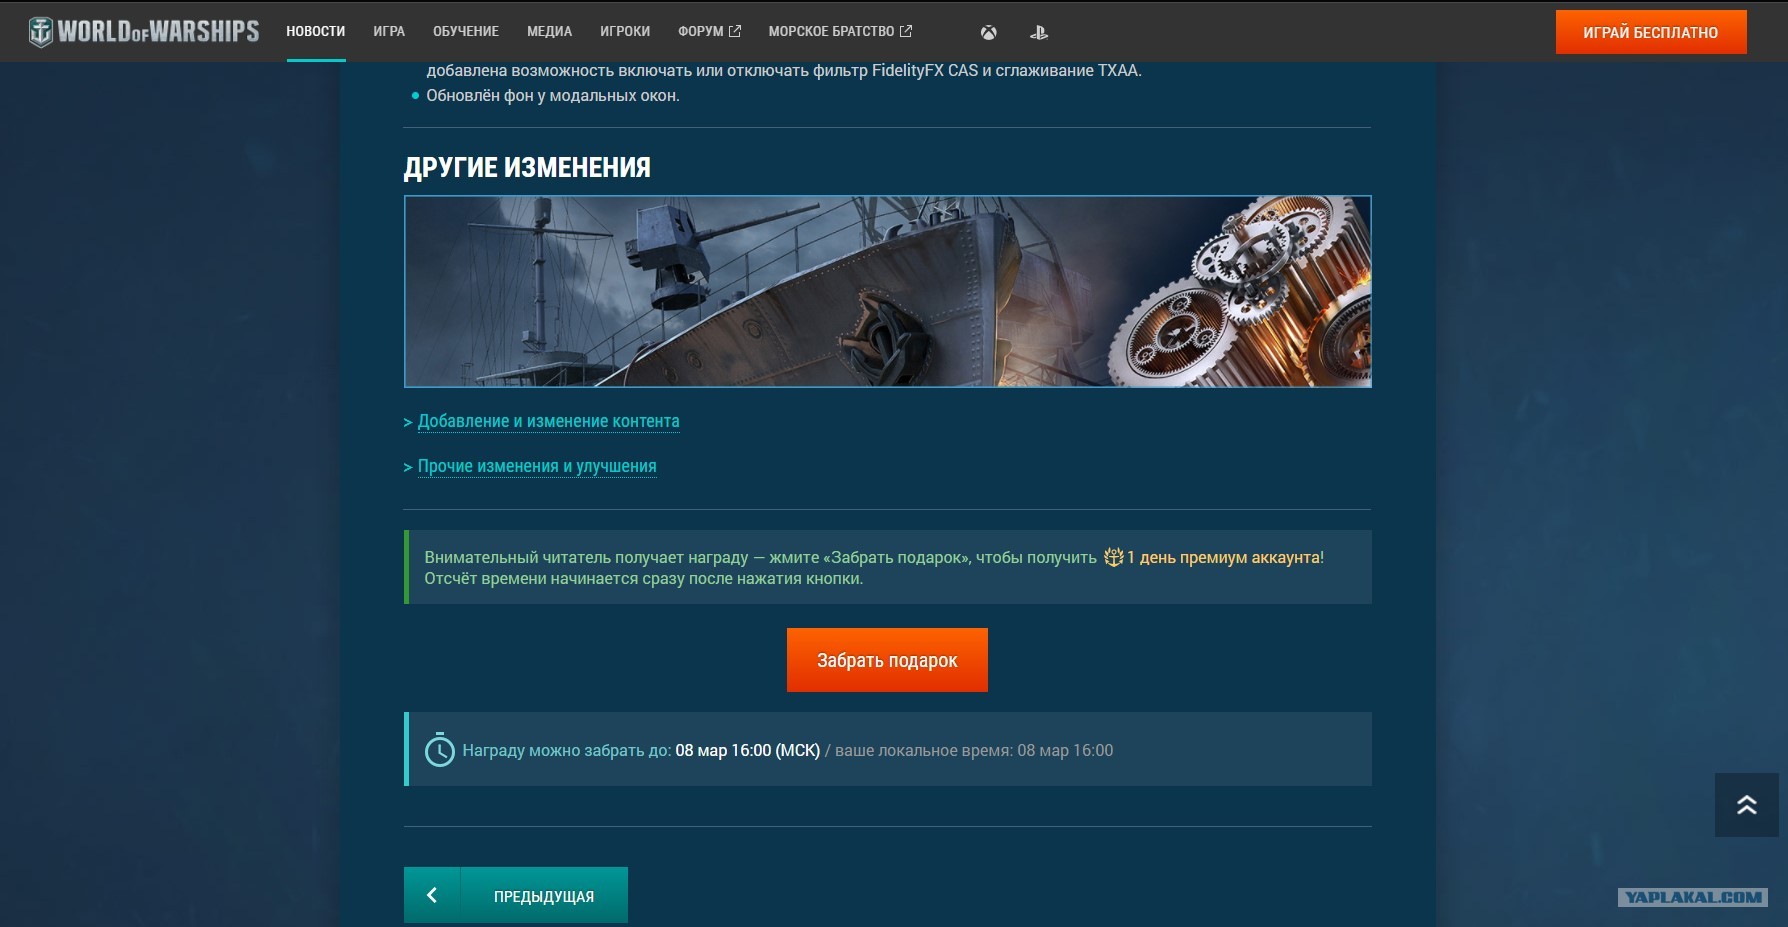Click the ship and gears banner image

(888, 291)
